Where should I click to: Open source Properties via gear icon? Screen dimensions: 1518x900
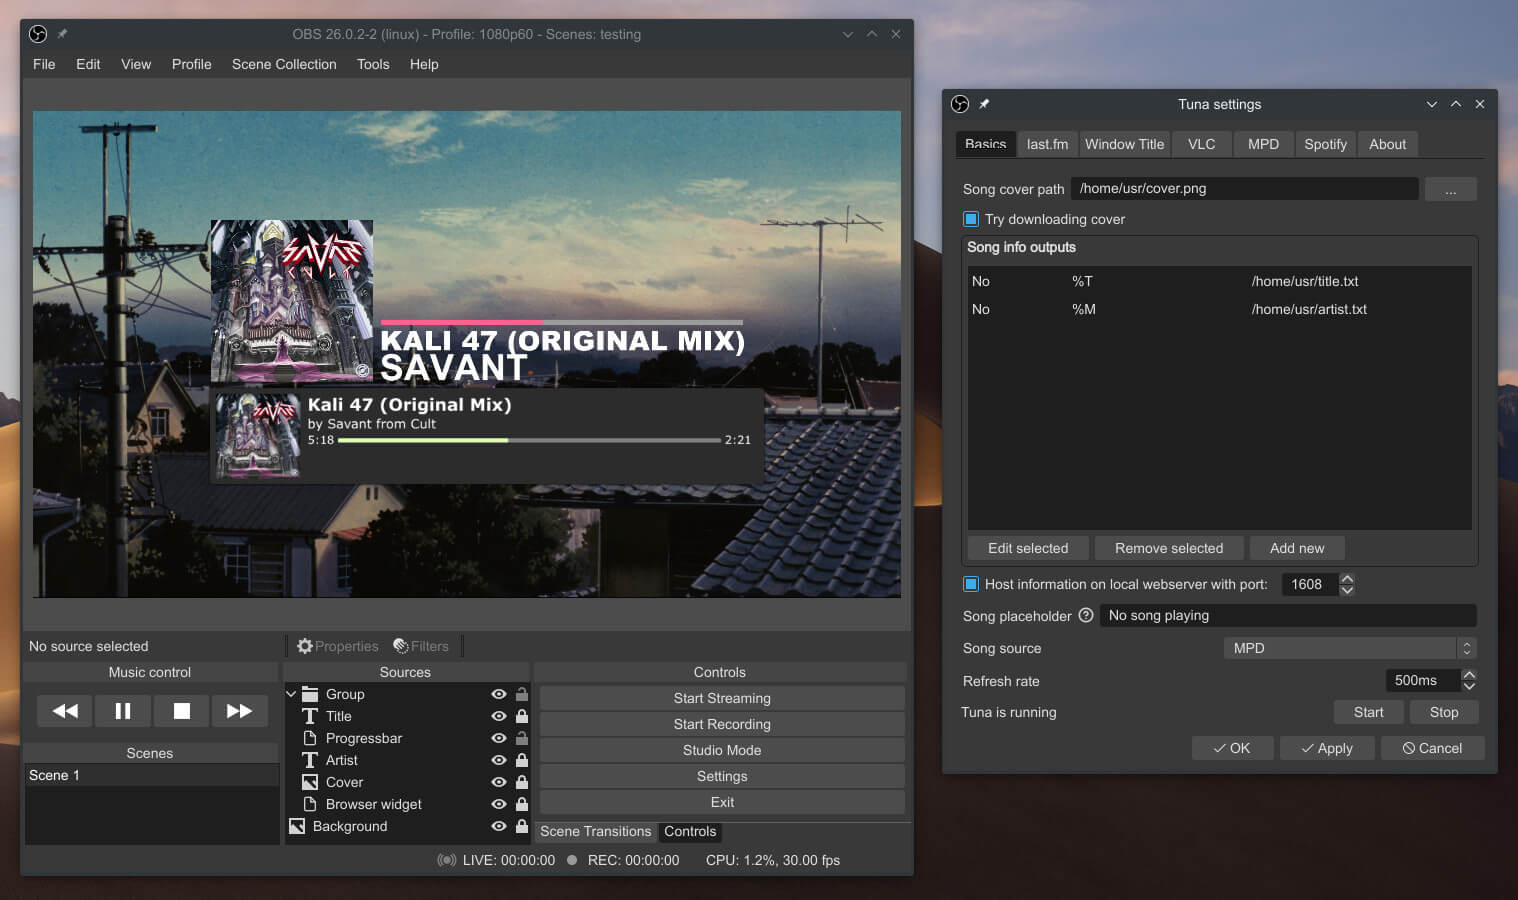pos(306,646)
